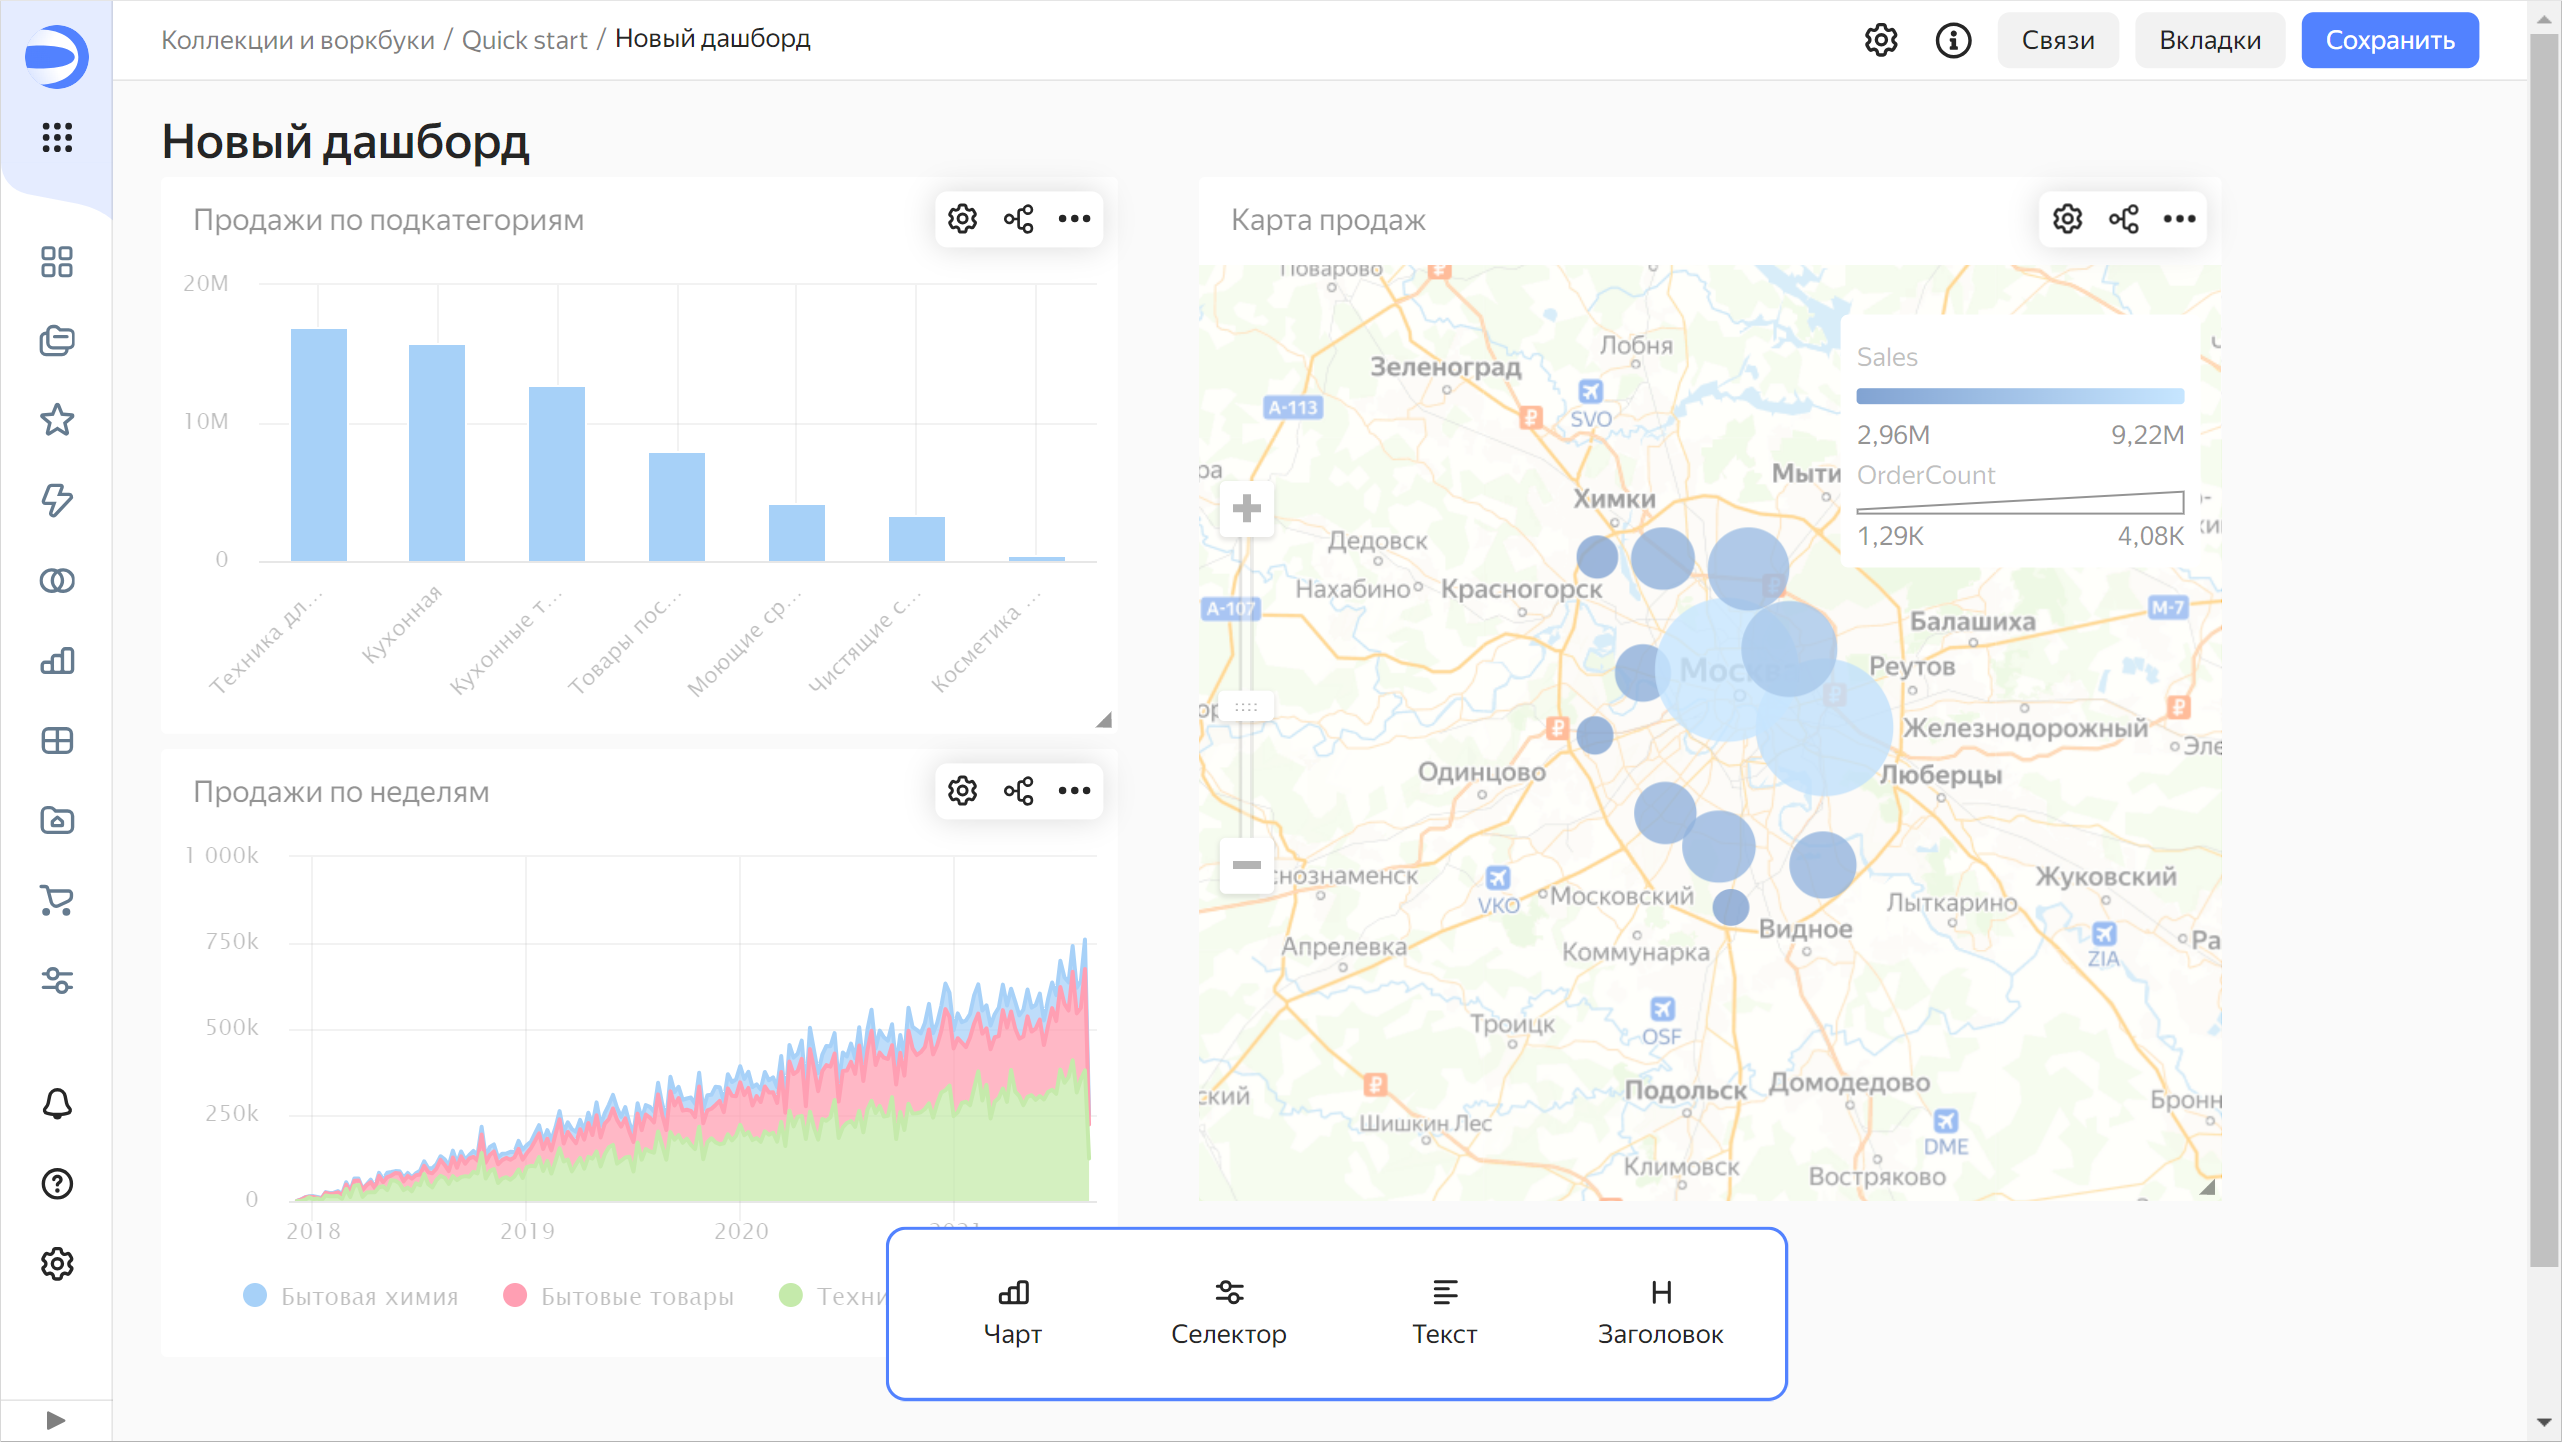Screen dimensions: 2562x1442
Task: Click the Sales color gradient scale on the map
Action: pyautogui.click(x=2019, y=394)
